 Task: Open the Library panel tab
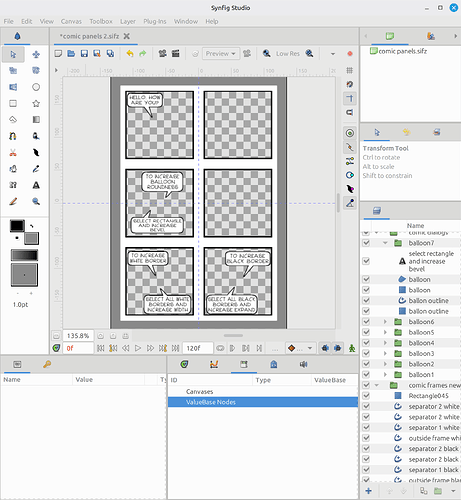[244, 364]
